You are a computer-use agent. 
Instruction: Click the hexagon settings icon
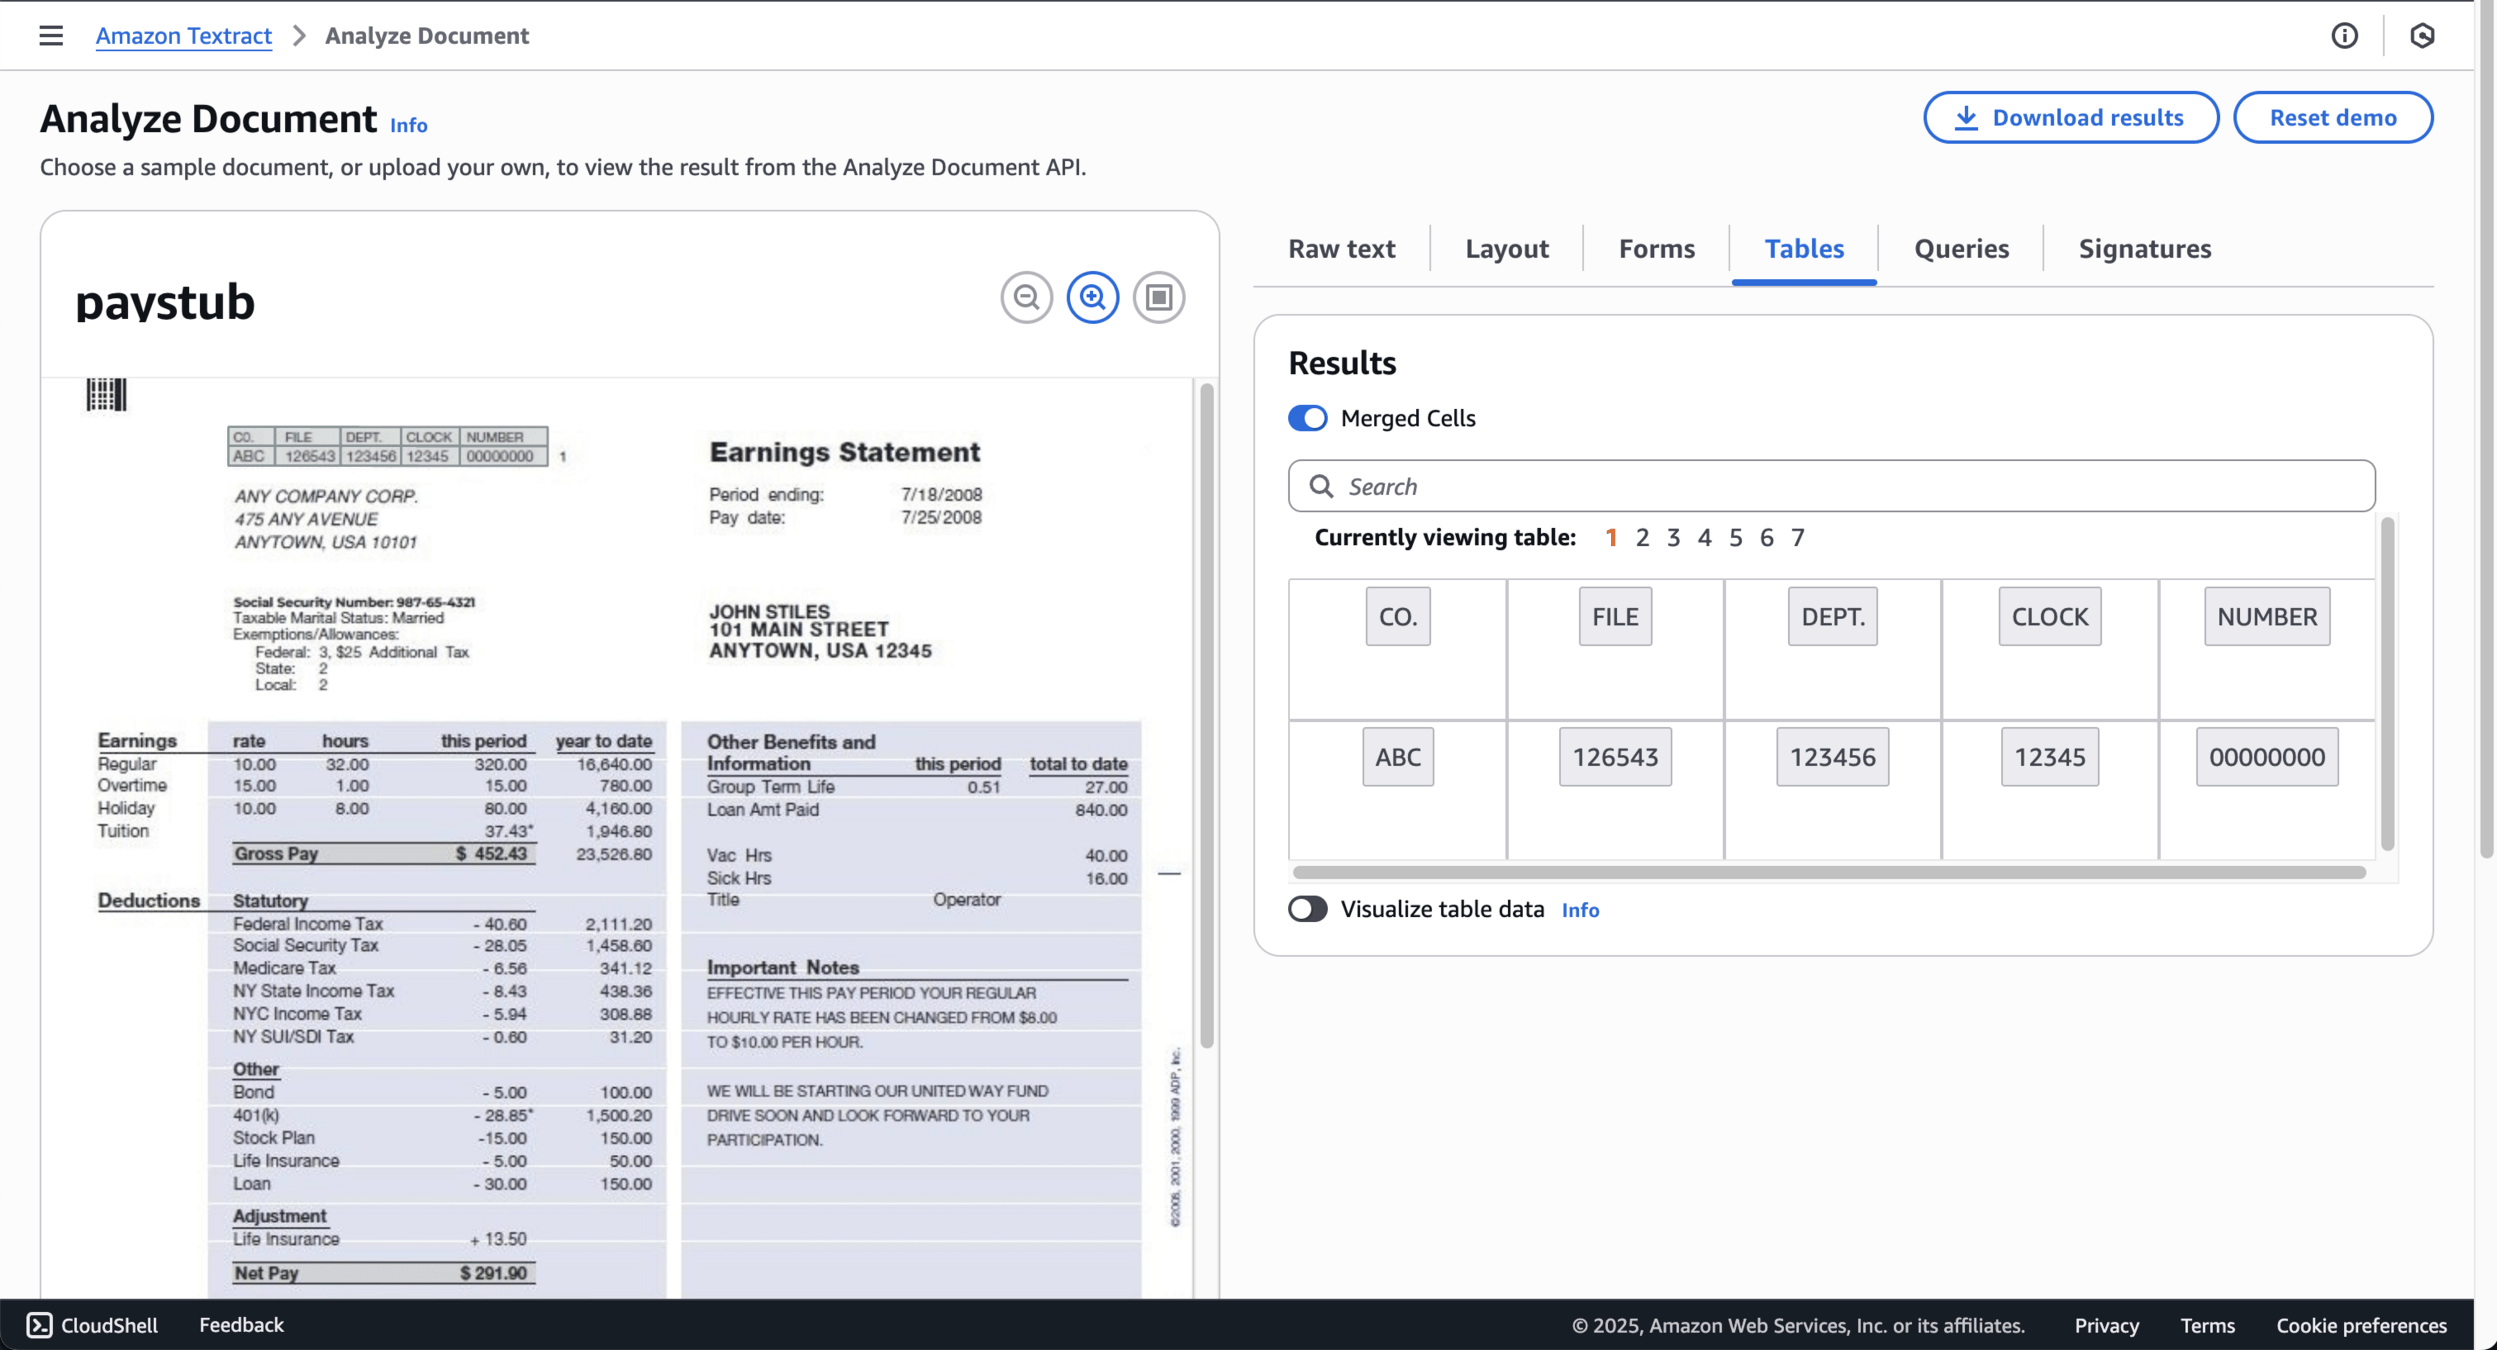click(x=2421, y=36)
